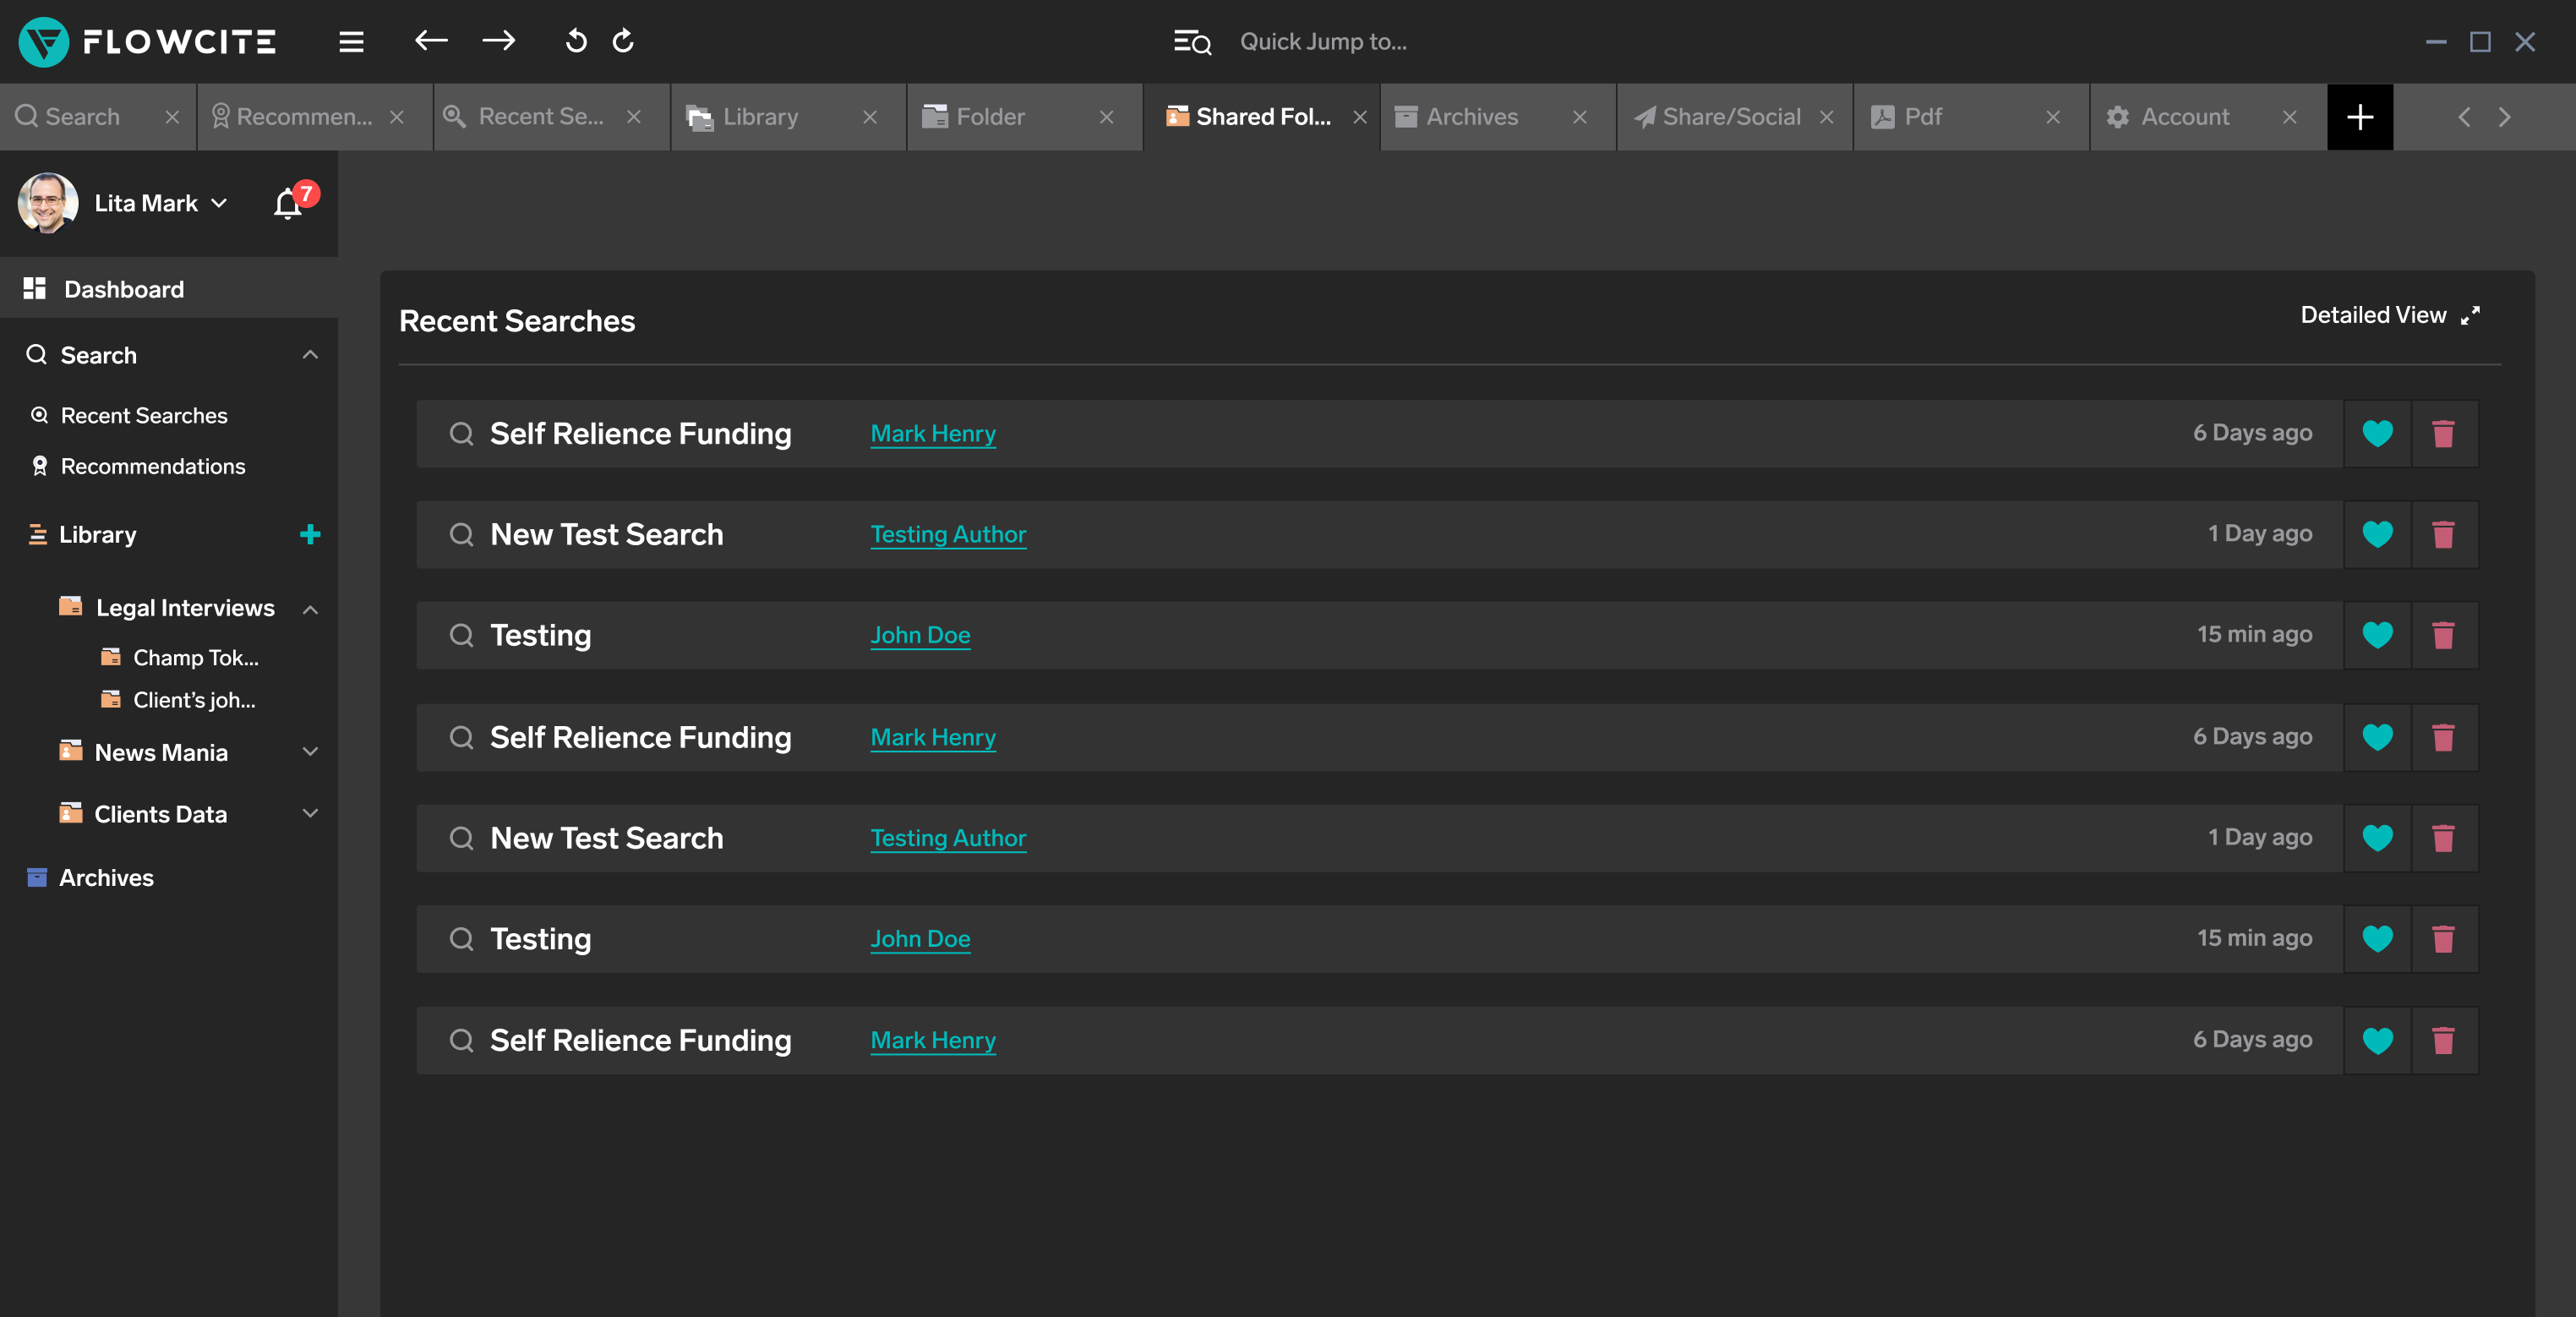
Task: Click the redo rotate-right icon
Action: click(x=624, y=41)
